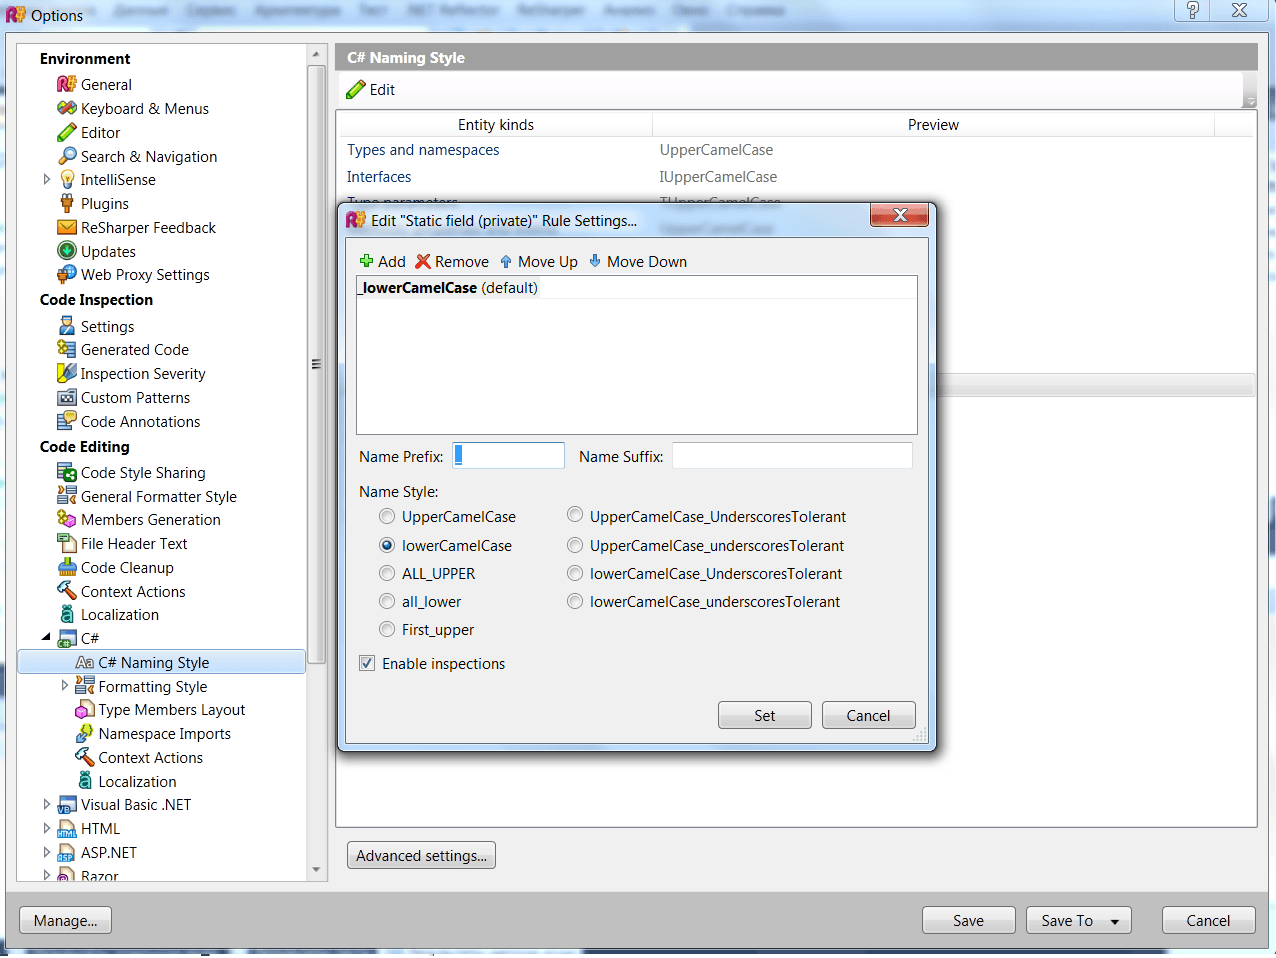Open the Inspection Severity icon

67,373
